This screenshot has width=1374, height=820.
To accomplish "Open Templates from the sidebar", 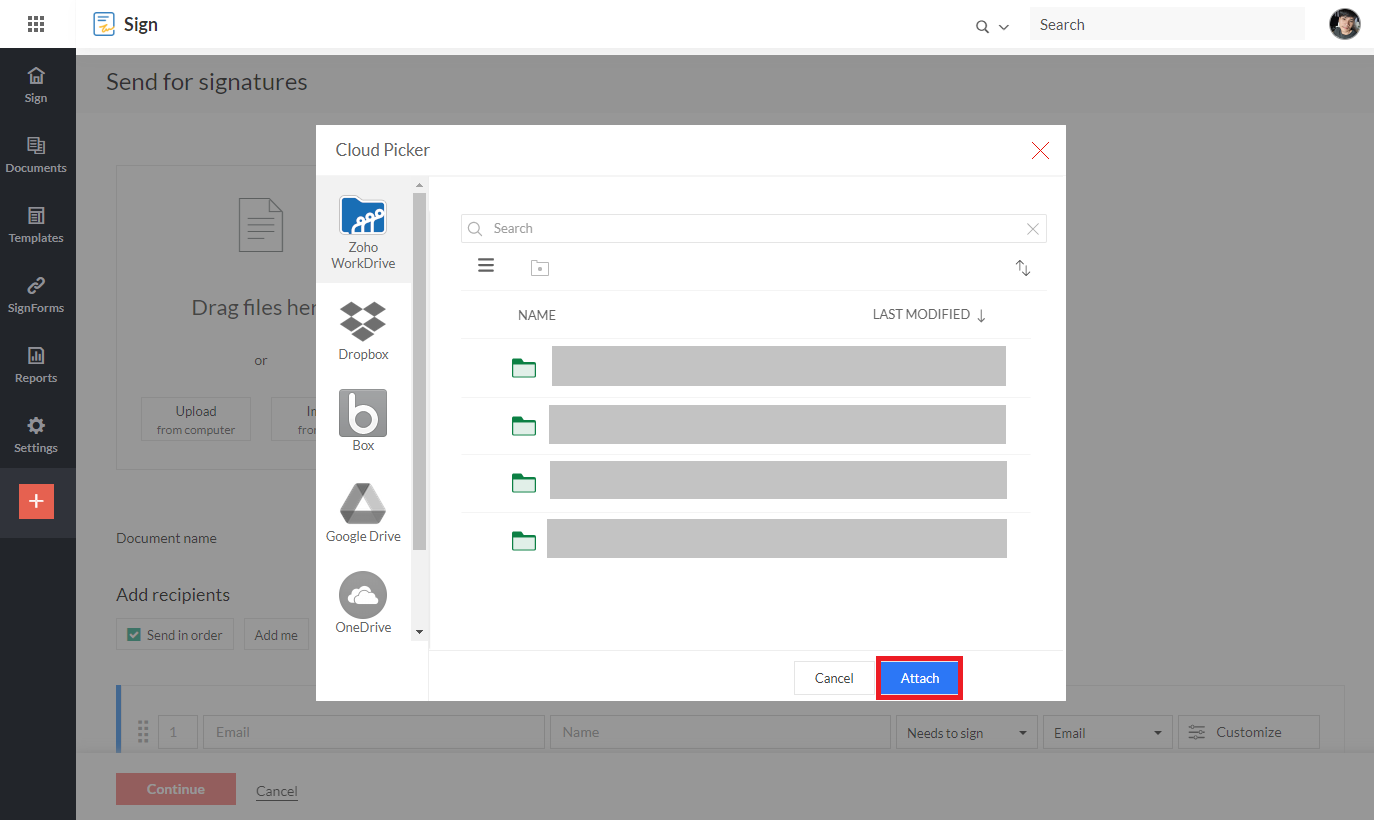I will (36, 225).
